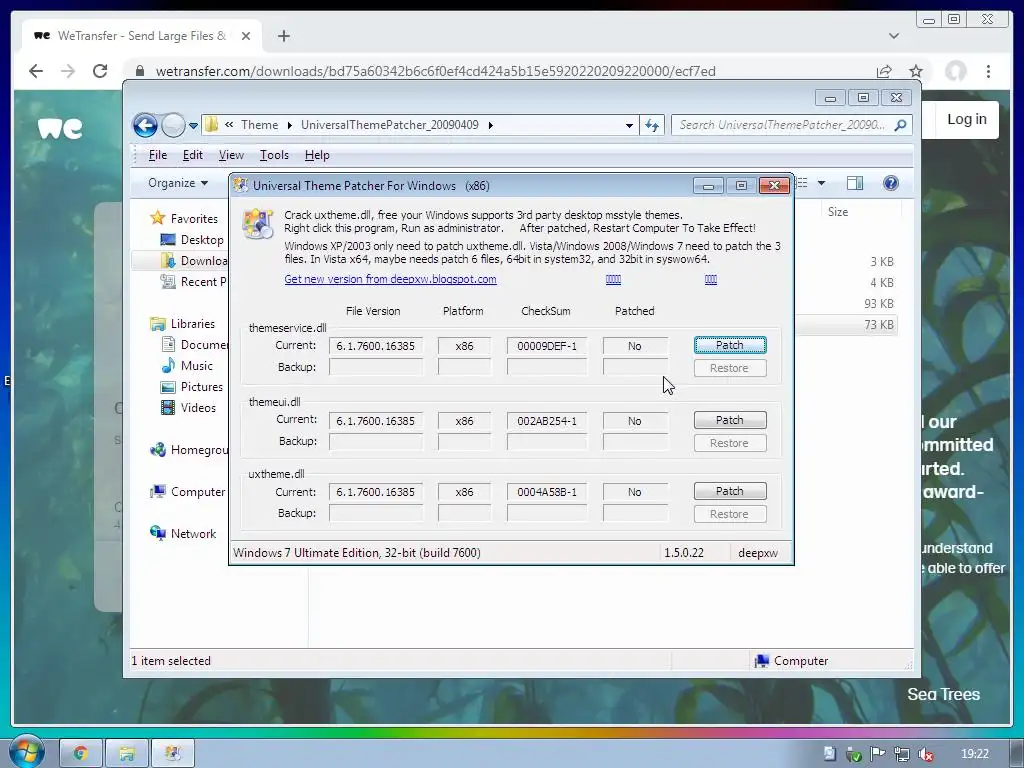The height and width of the screenshot is (768, 1024).
Task: Click the folder icon in address bar
Action: click(212, 125)
